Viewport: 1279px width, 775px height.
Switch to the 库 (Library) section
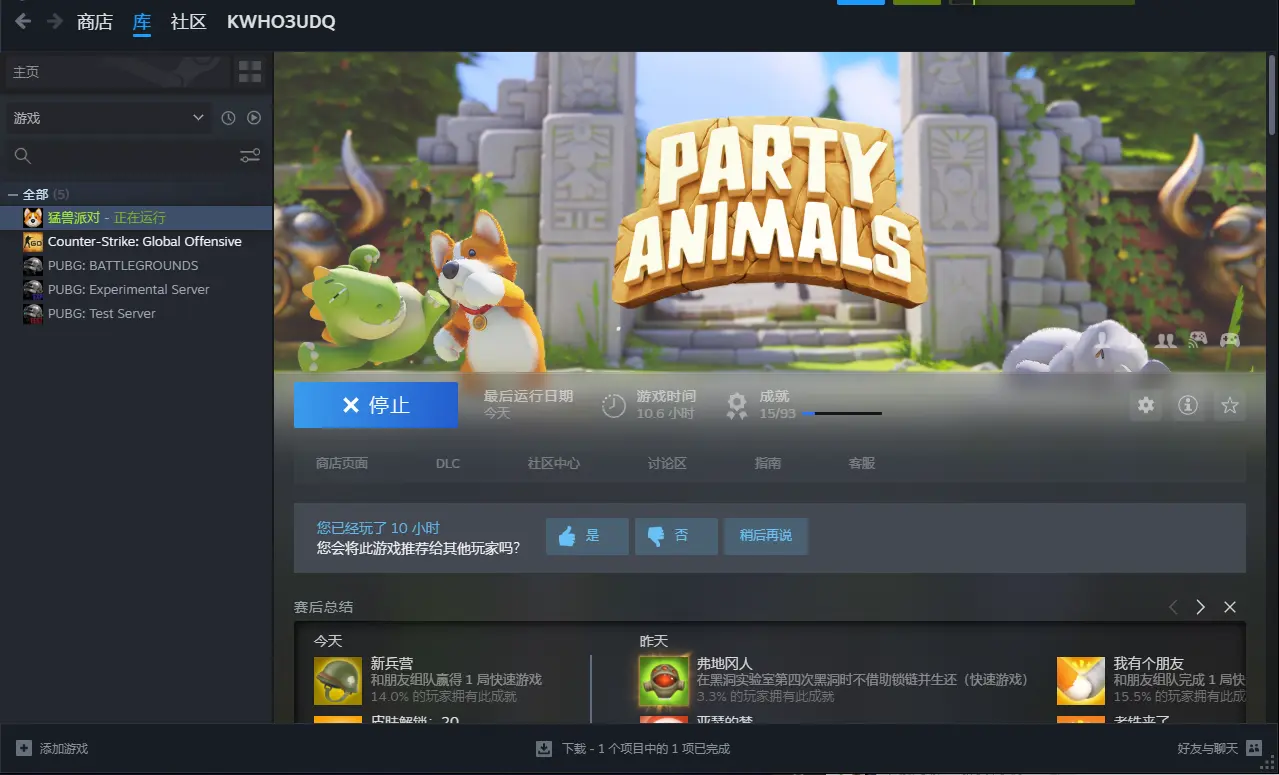coord(142,21)
